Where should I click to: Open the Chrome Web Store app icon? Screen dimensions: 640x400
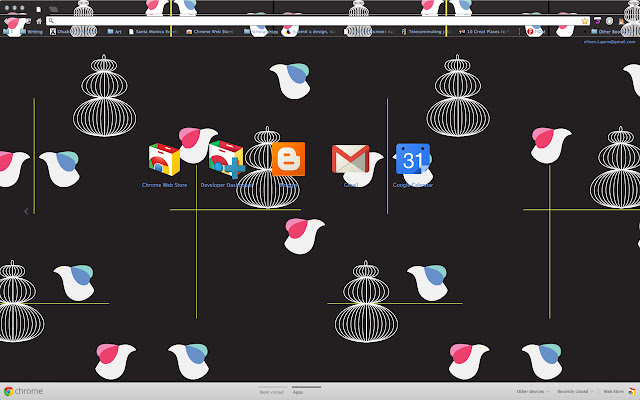164,159
